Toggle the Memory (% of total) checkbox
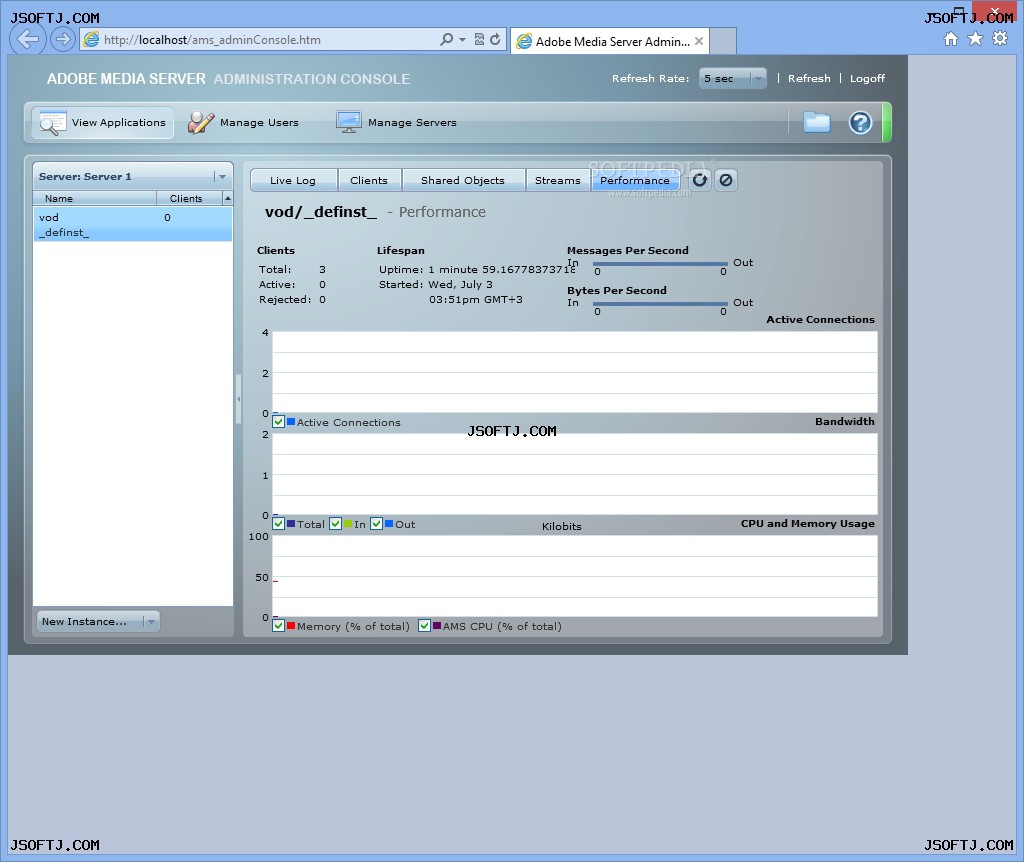 [279, 626]
